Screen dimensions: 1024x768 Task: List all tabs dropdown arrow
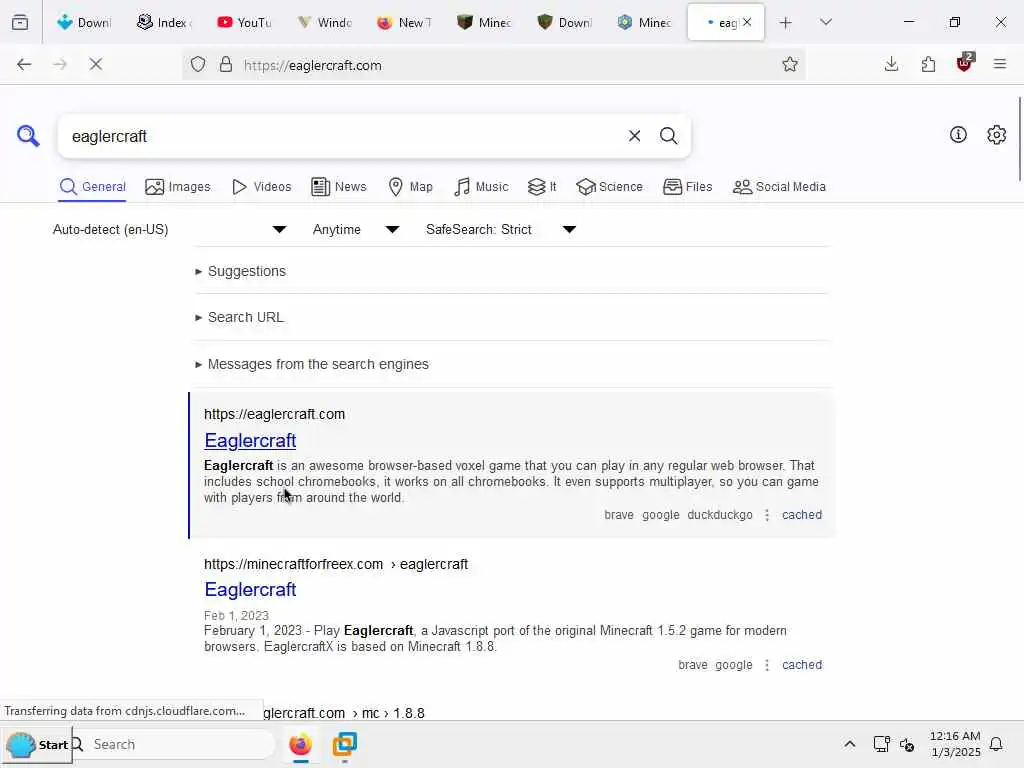pos(825,23)
